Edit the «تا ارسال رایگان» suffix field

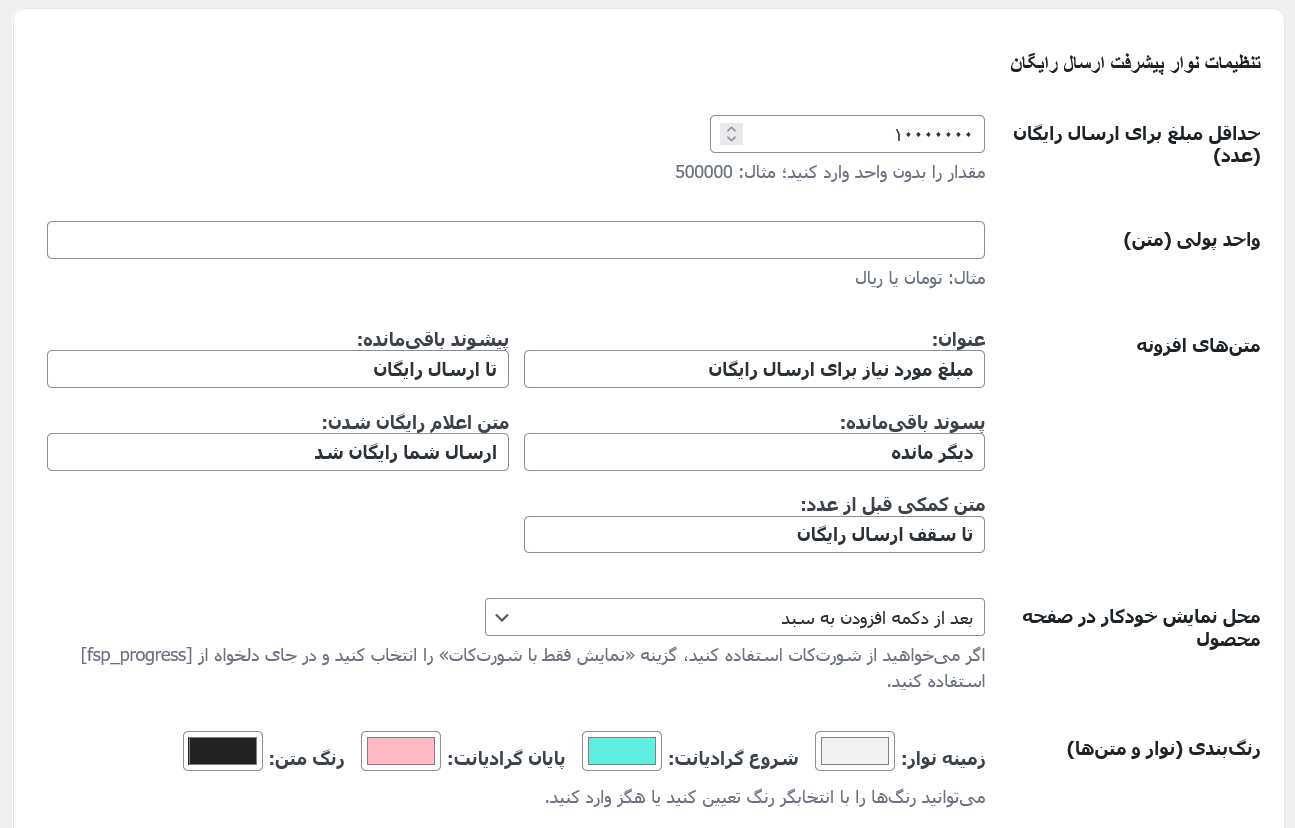278,369
